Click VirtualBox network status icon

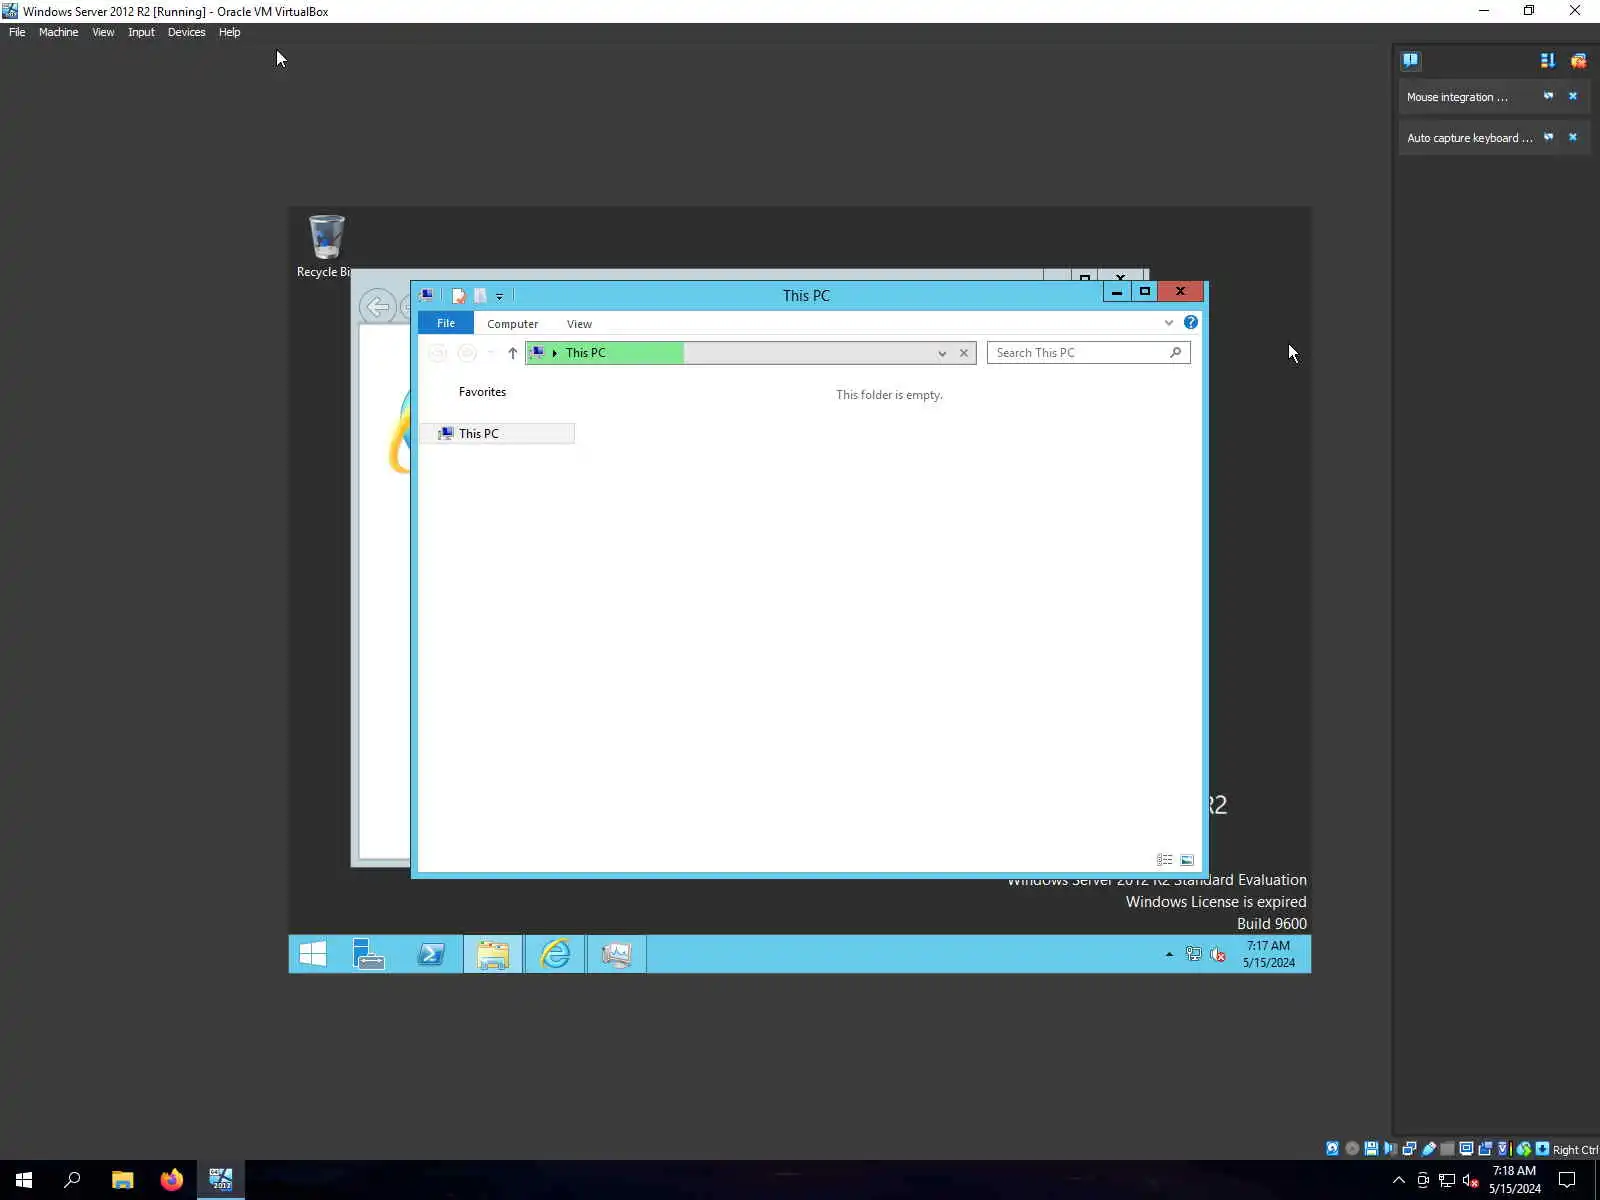(x=1409, y=1149)
